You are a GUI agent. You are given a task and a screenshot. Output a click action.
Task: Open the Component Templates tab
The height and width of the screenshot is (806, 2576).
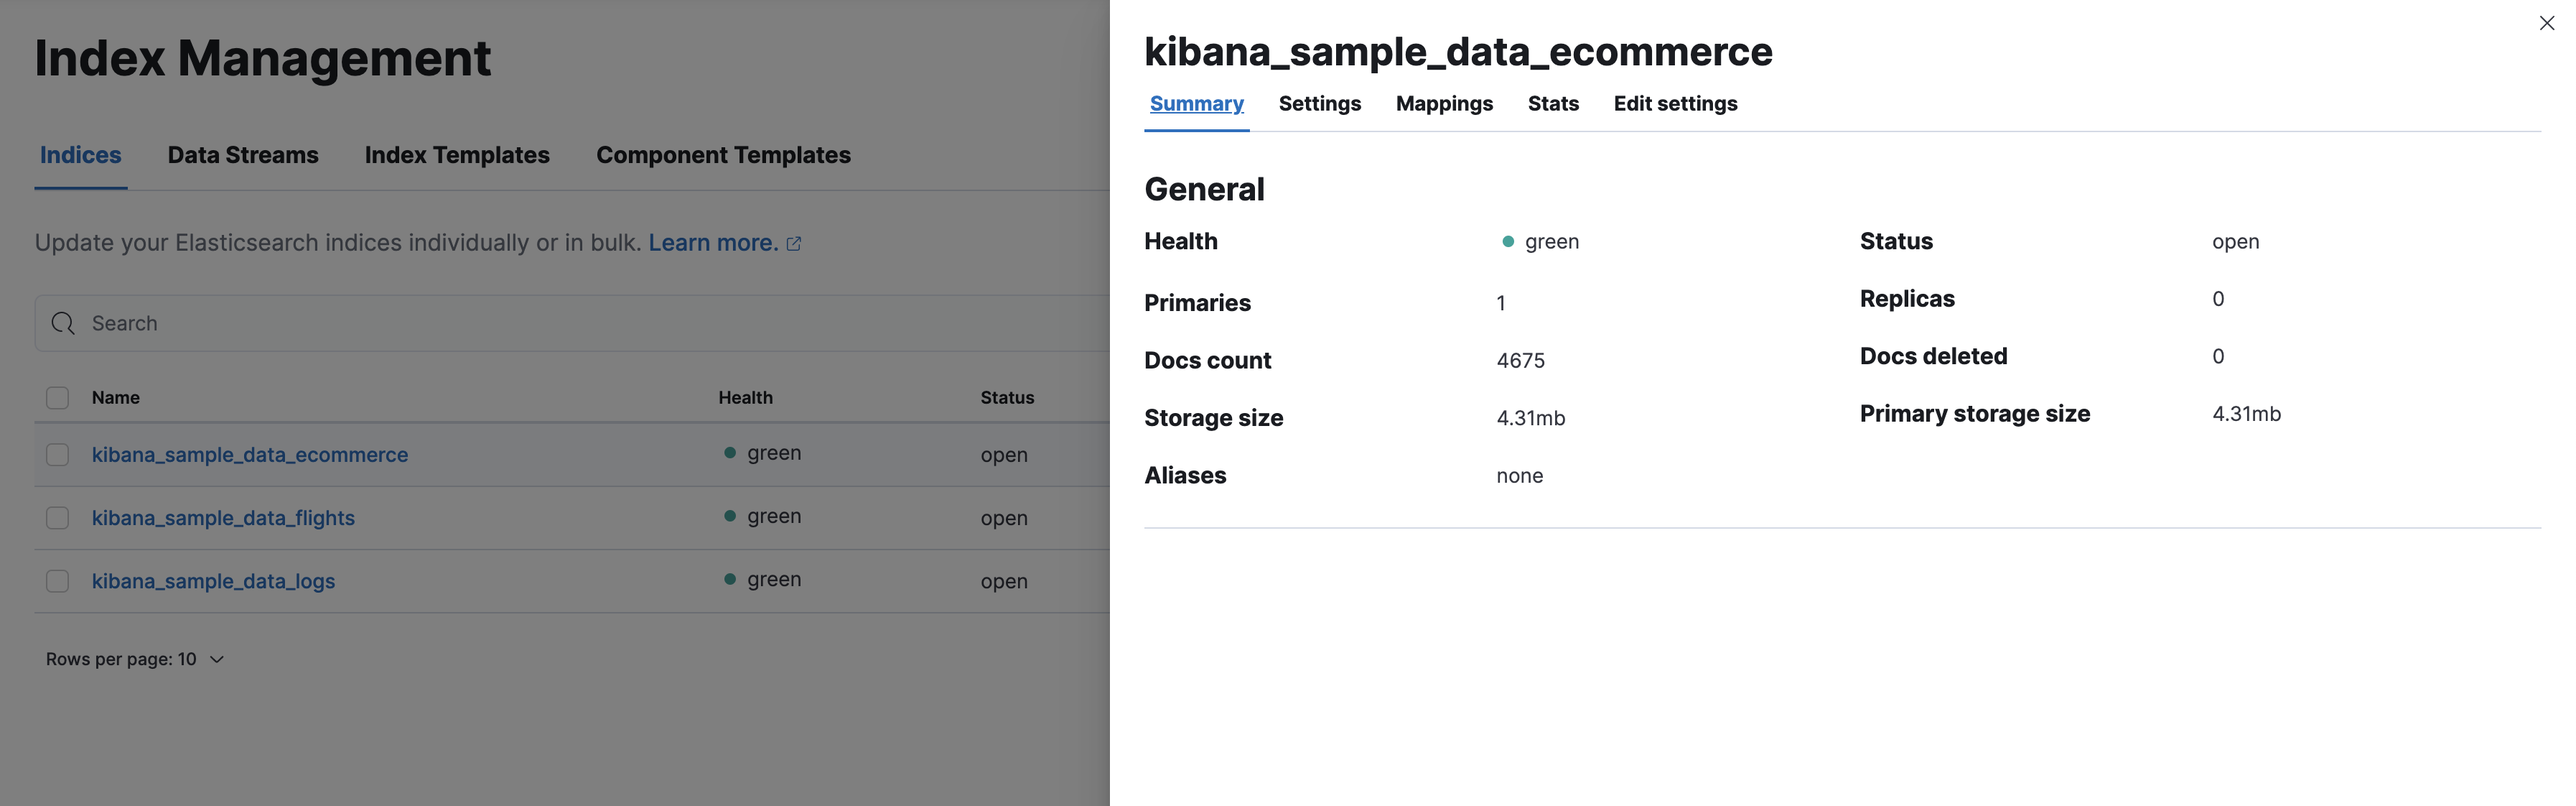(723, 154)
